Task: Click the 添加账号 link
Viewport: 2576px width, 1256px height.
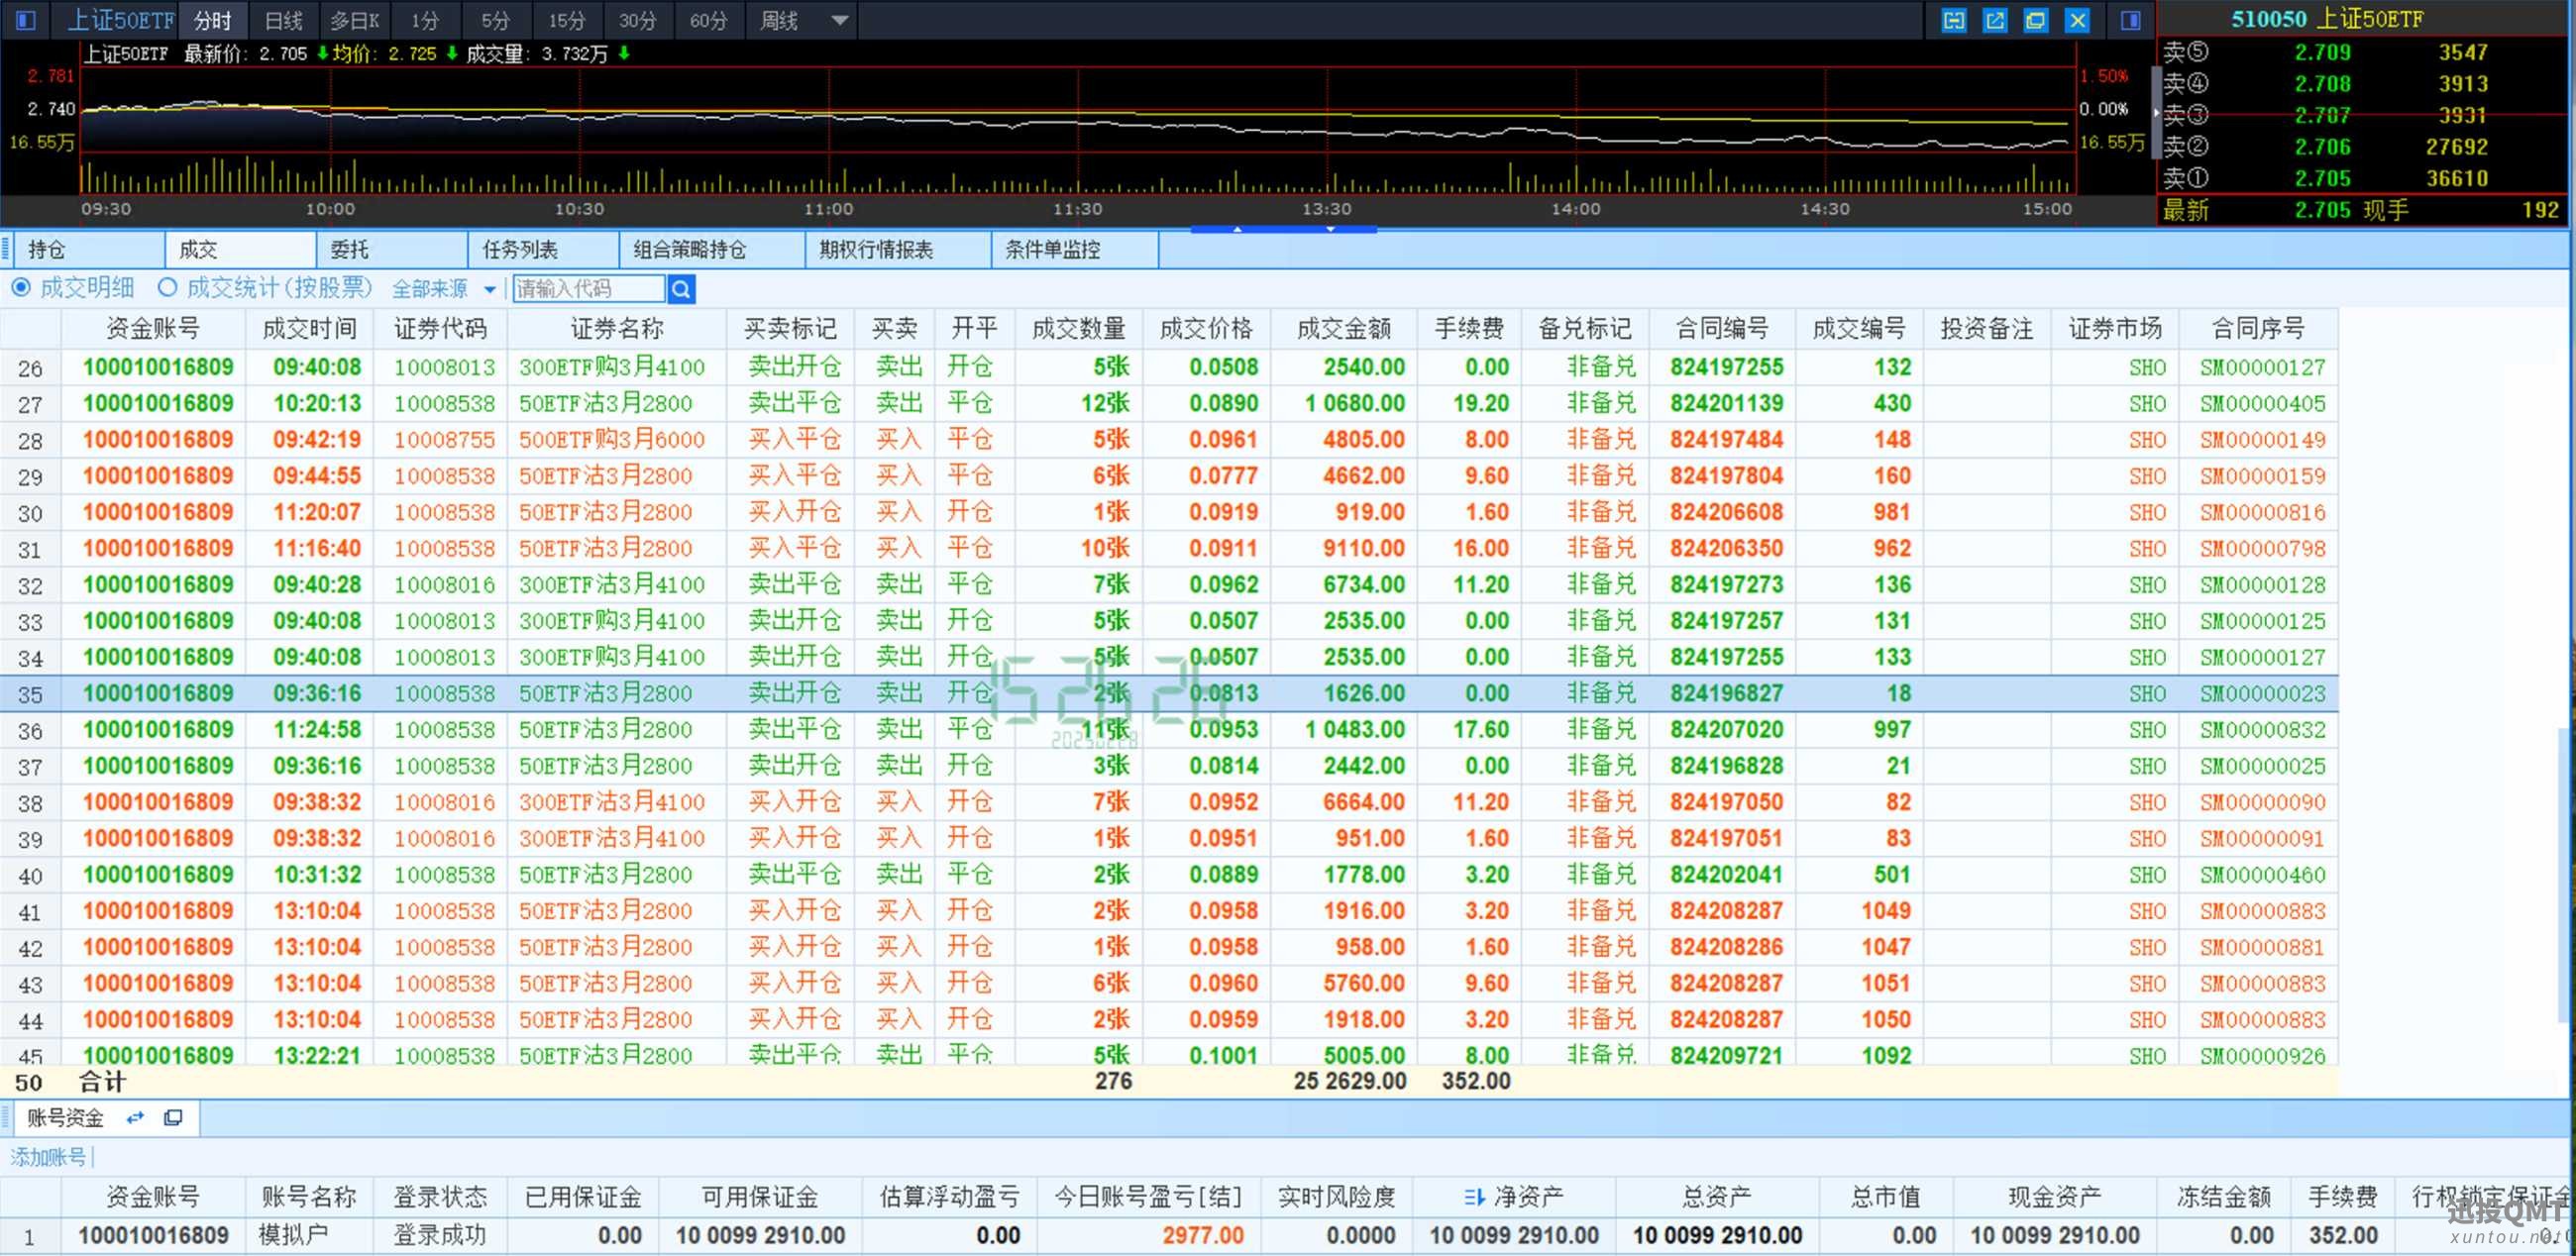Action: click(x=48, y=1157)
